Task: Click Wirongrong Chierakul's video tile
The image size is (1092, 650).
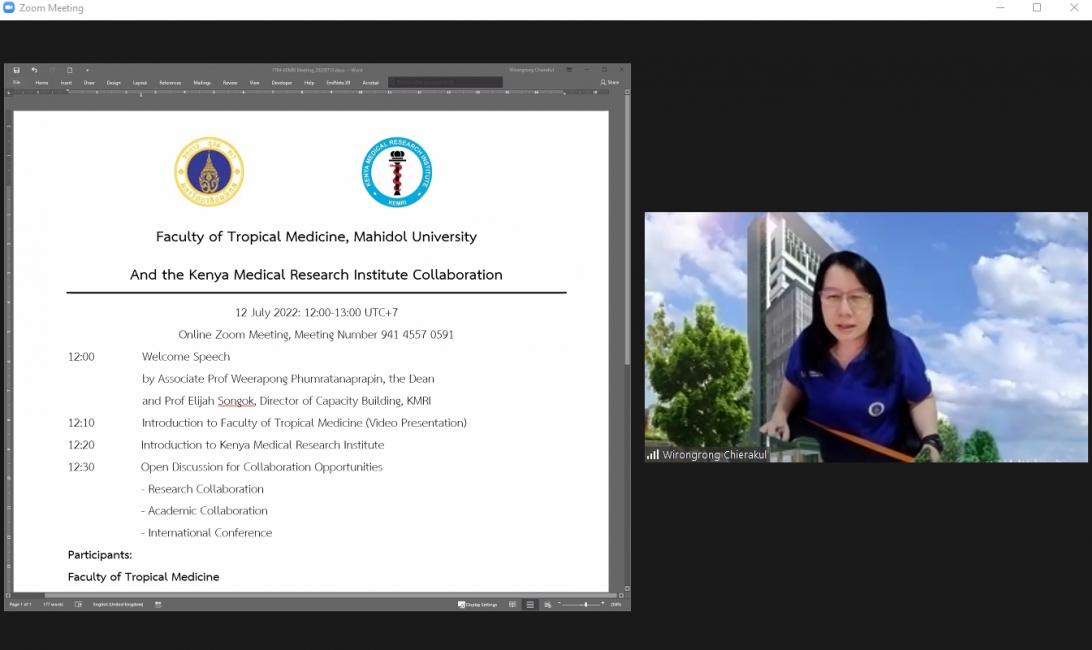Action: [x=866, y=336]
